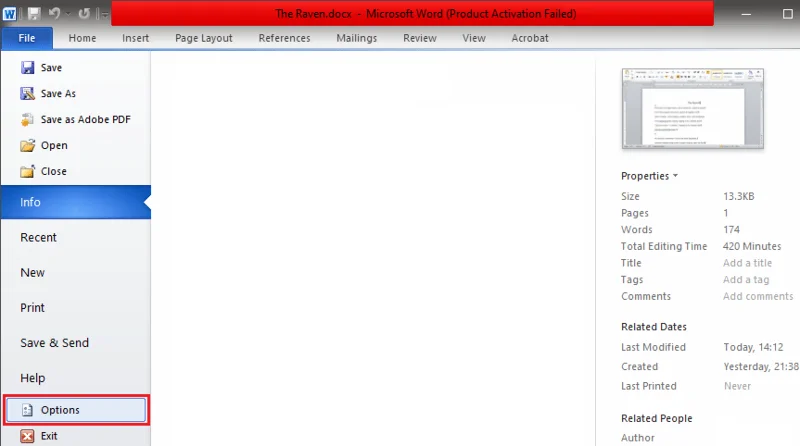Image resolution: width=800 pixels, height=446 pixels.
Task: Click the Related People heading
Action: click(657, 418)
